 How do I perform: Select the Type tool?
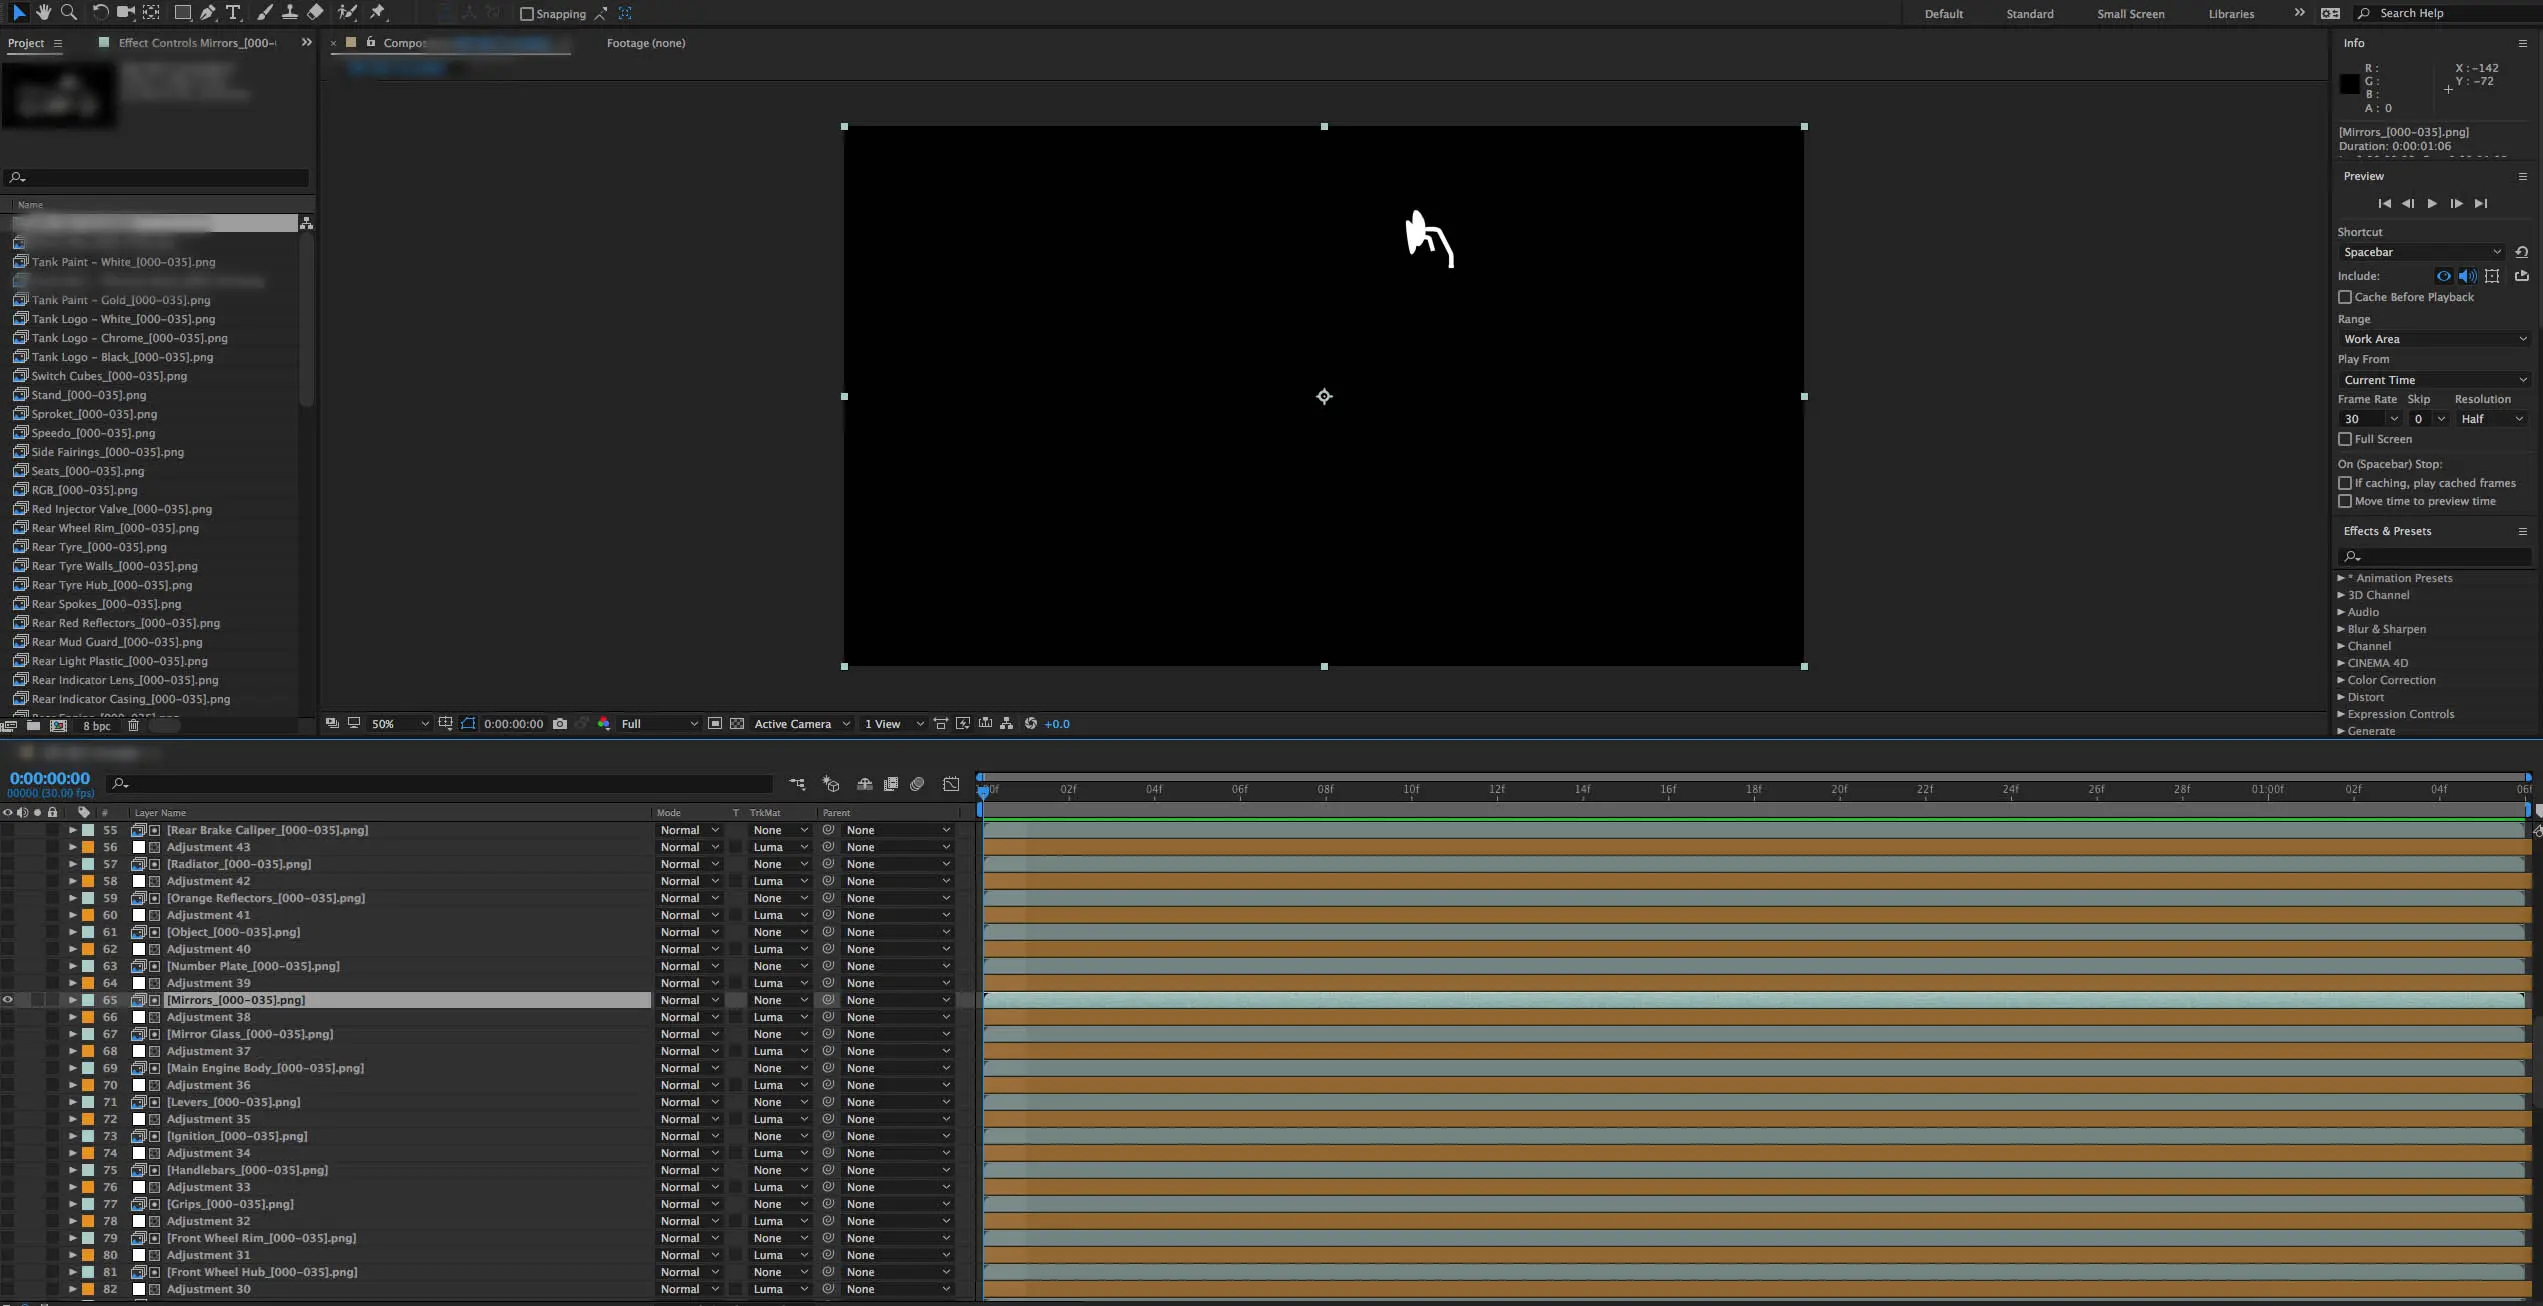pyautogui.click(x=233, y=12)
